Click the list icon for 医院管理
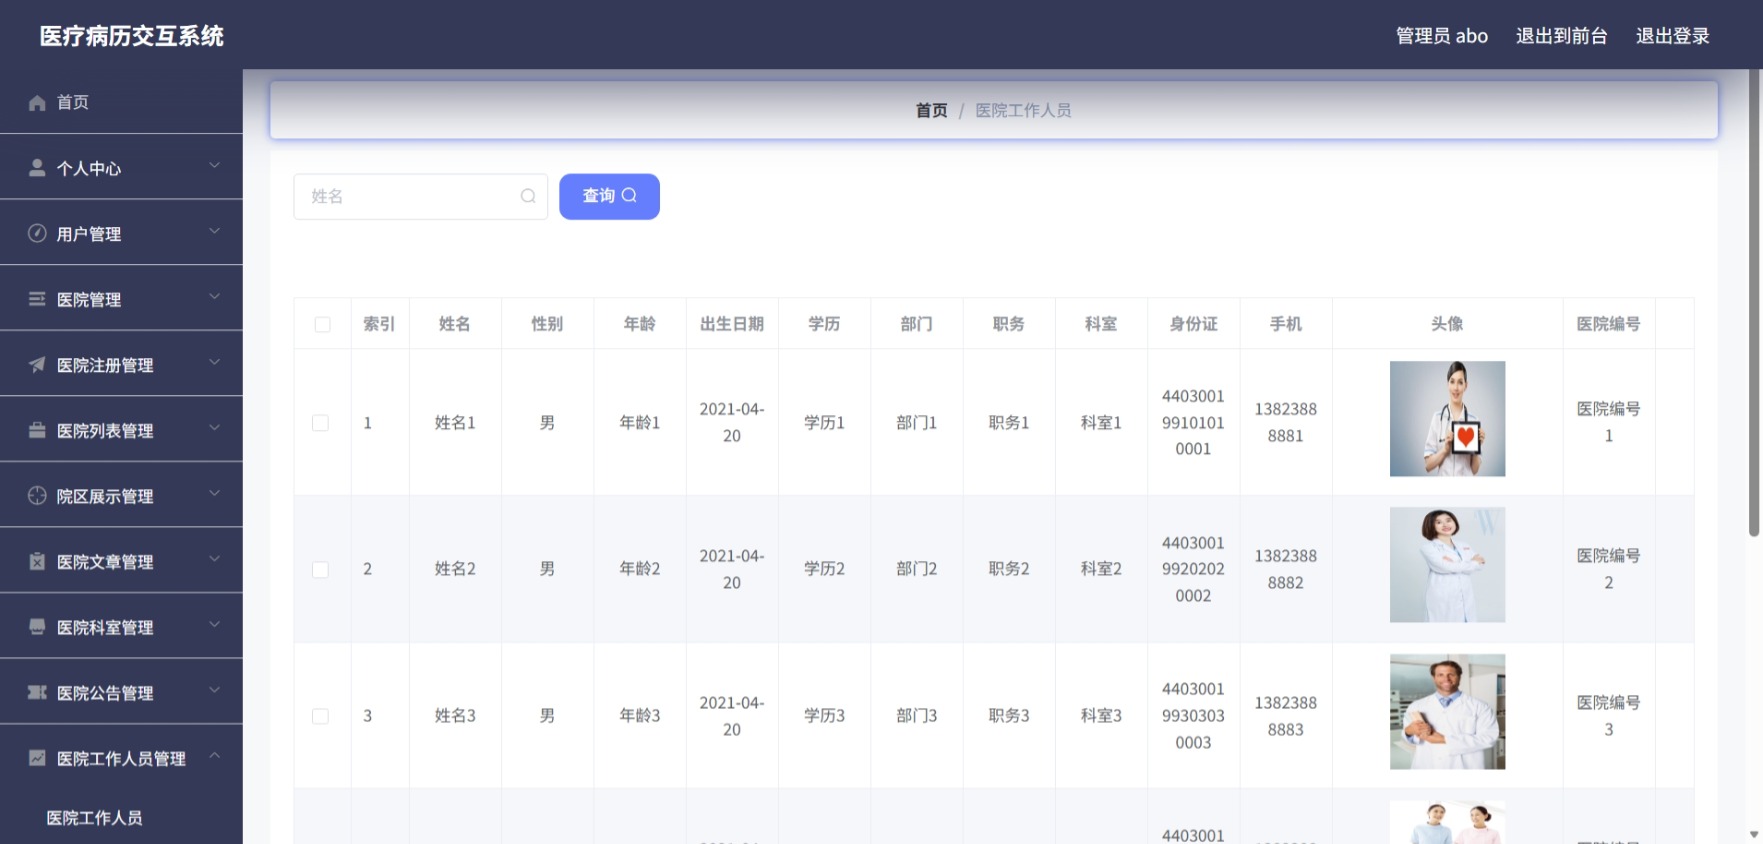Image resolution: width=1763 pixels, height=844 pixels. pyautogui.click(x=37, y=299)
